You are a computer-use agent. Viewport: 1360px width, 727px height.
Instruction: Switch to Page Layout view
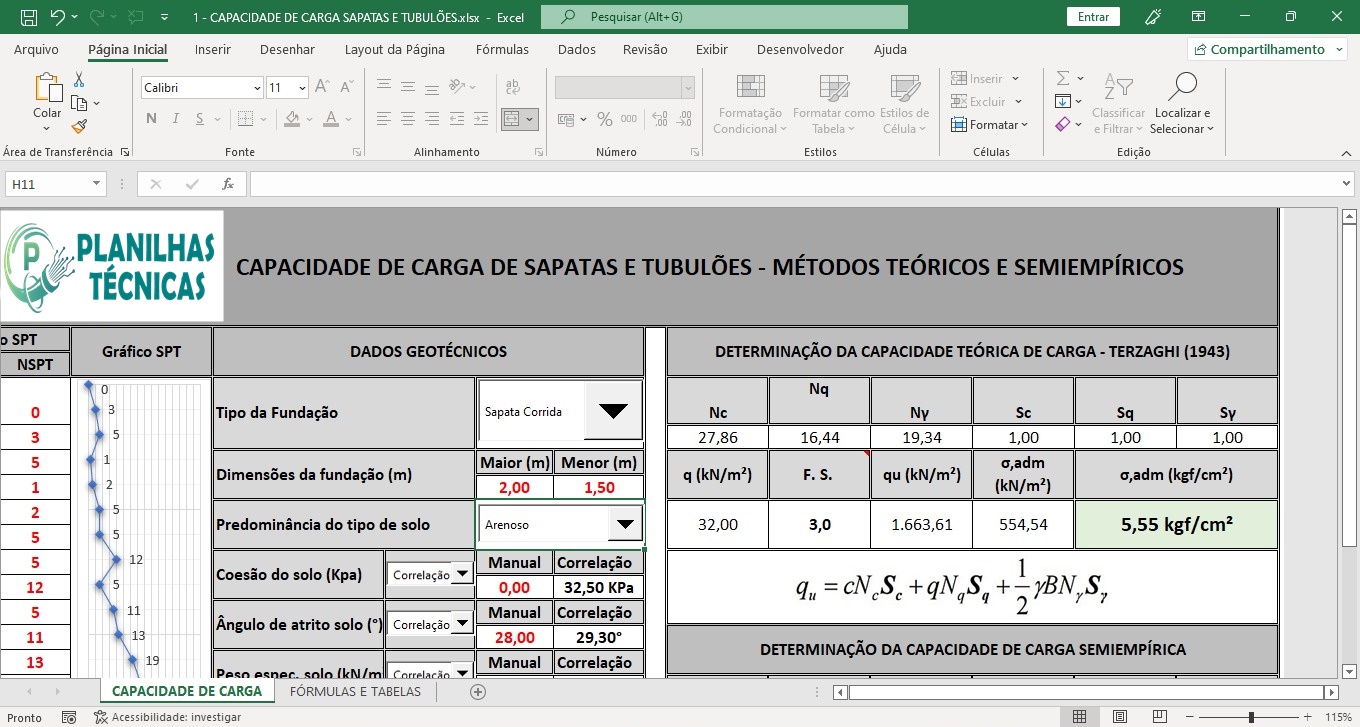1121,717
